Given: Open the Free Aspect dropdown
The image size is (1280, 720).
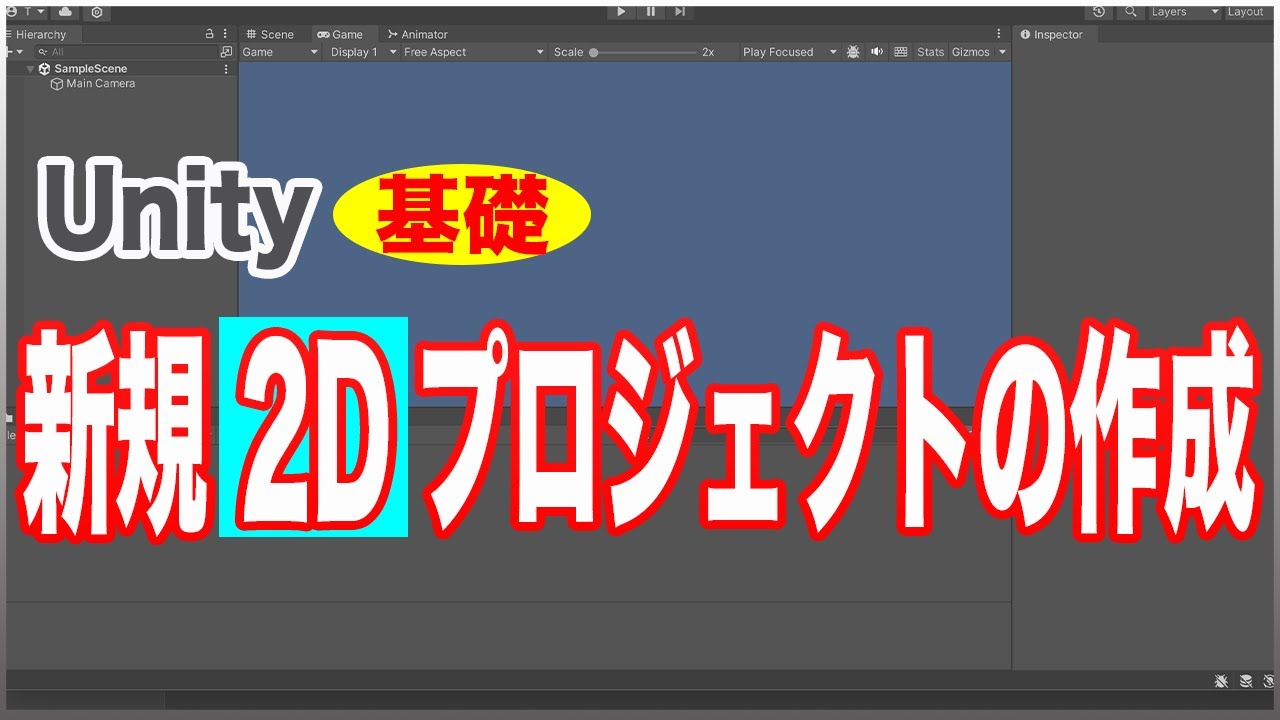Looking at the screenshot, I should tap(474, 52).
